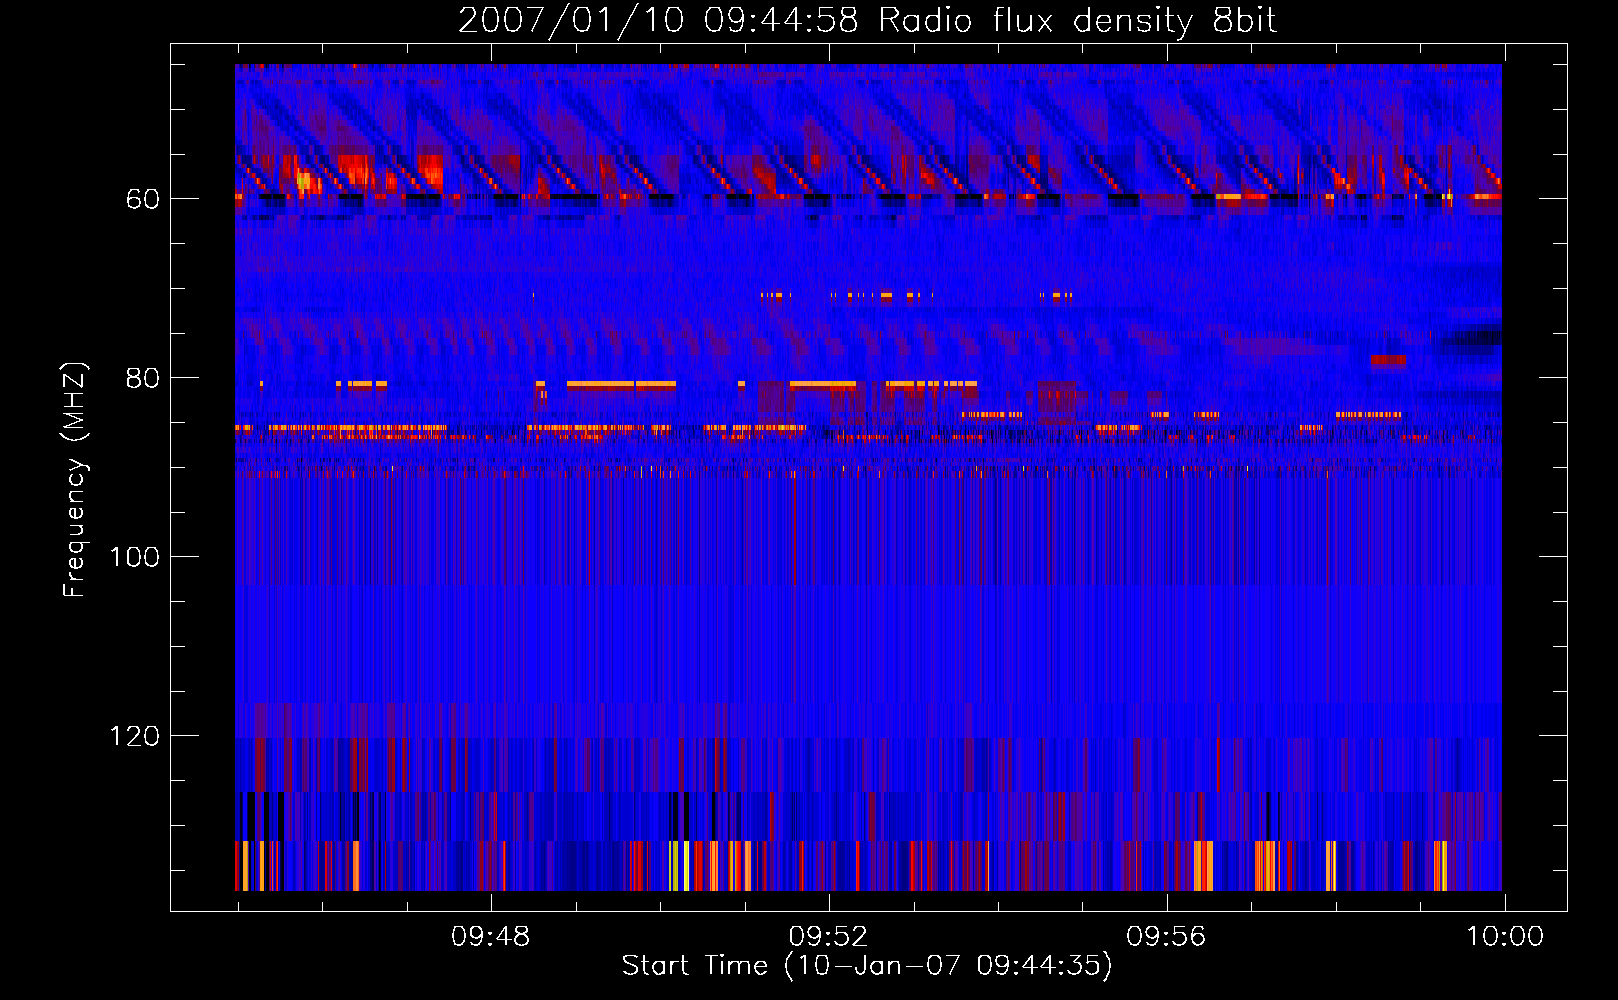Screen dimensions: 1618x1000
Task: Click the 60 frequency tick label
Action: tap(143, 199)
